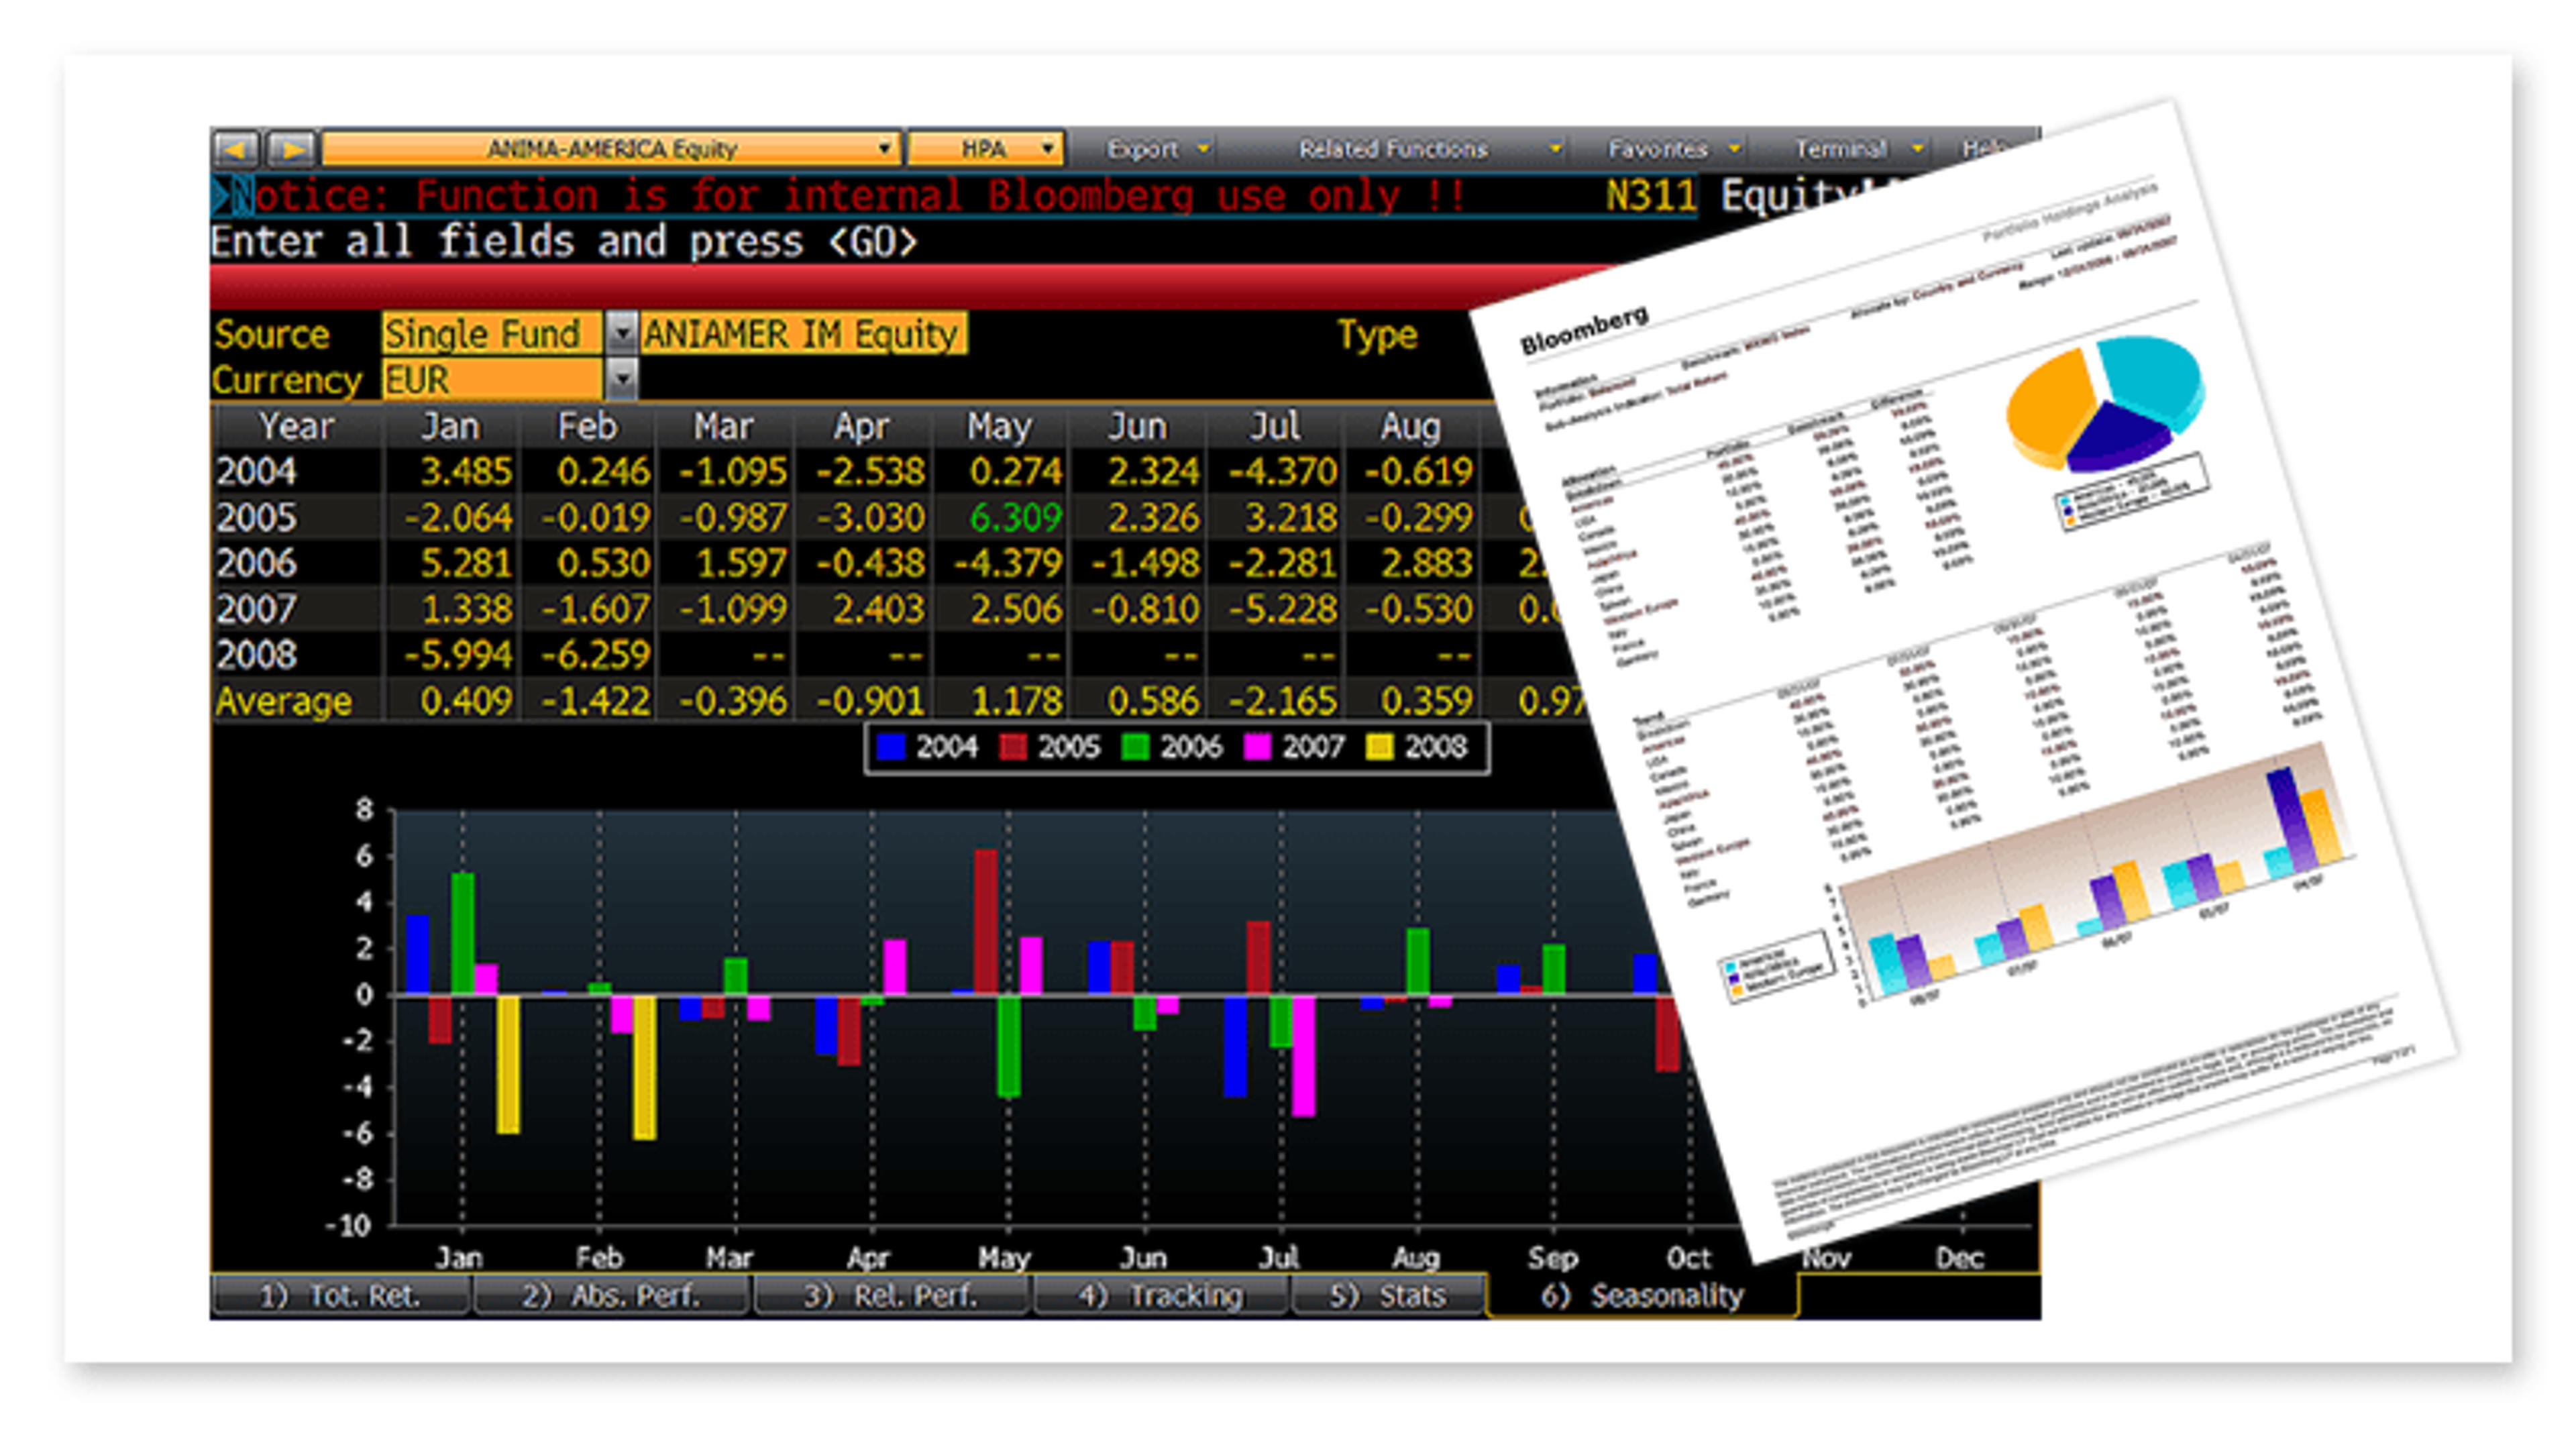Click the Source label
This screenshot has height=1449, width=2576.
coord(271,334)
